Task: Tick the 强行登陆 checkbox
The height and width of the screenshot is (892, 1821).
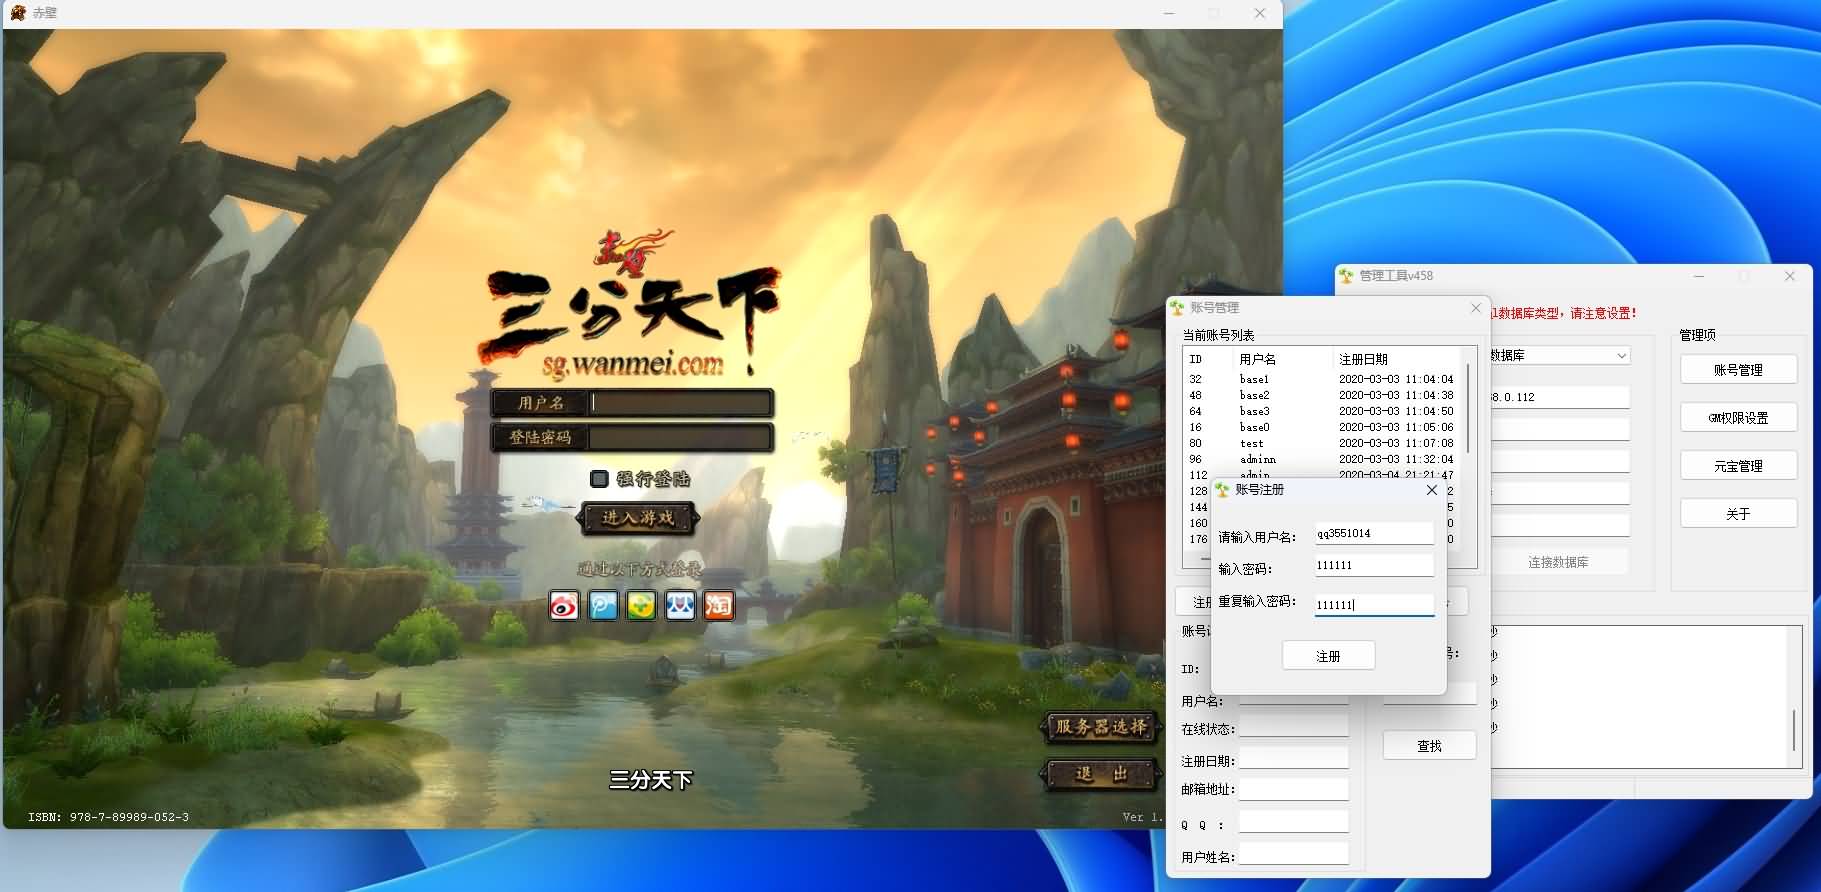Action: [599, 479]
